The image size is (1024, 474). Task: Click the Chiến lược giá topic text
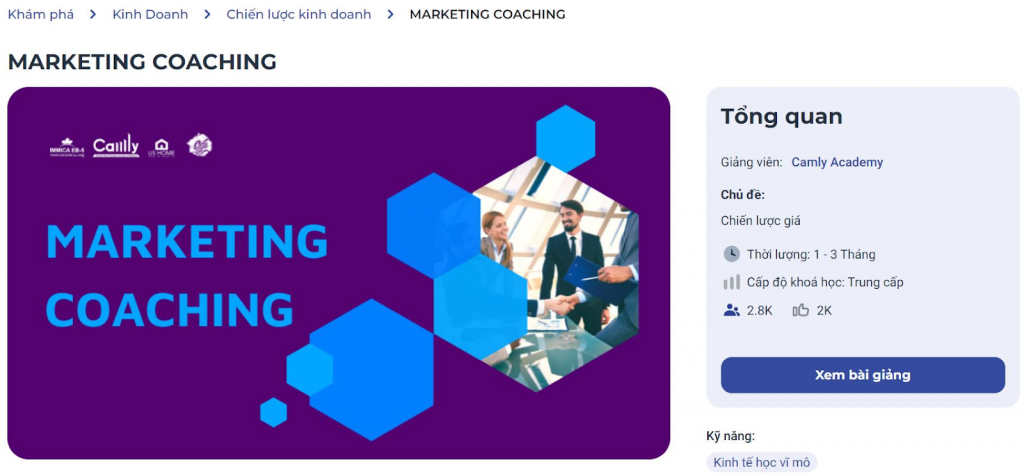760,220
